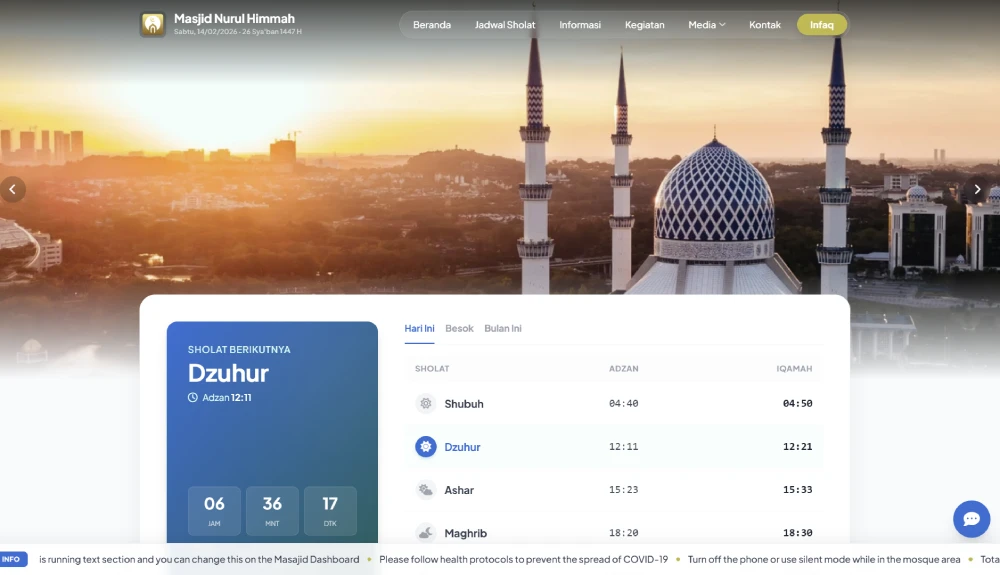Open the Informasi menu item
Viewport: 1000px width, 575px height.
coord(580,25)
